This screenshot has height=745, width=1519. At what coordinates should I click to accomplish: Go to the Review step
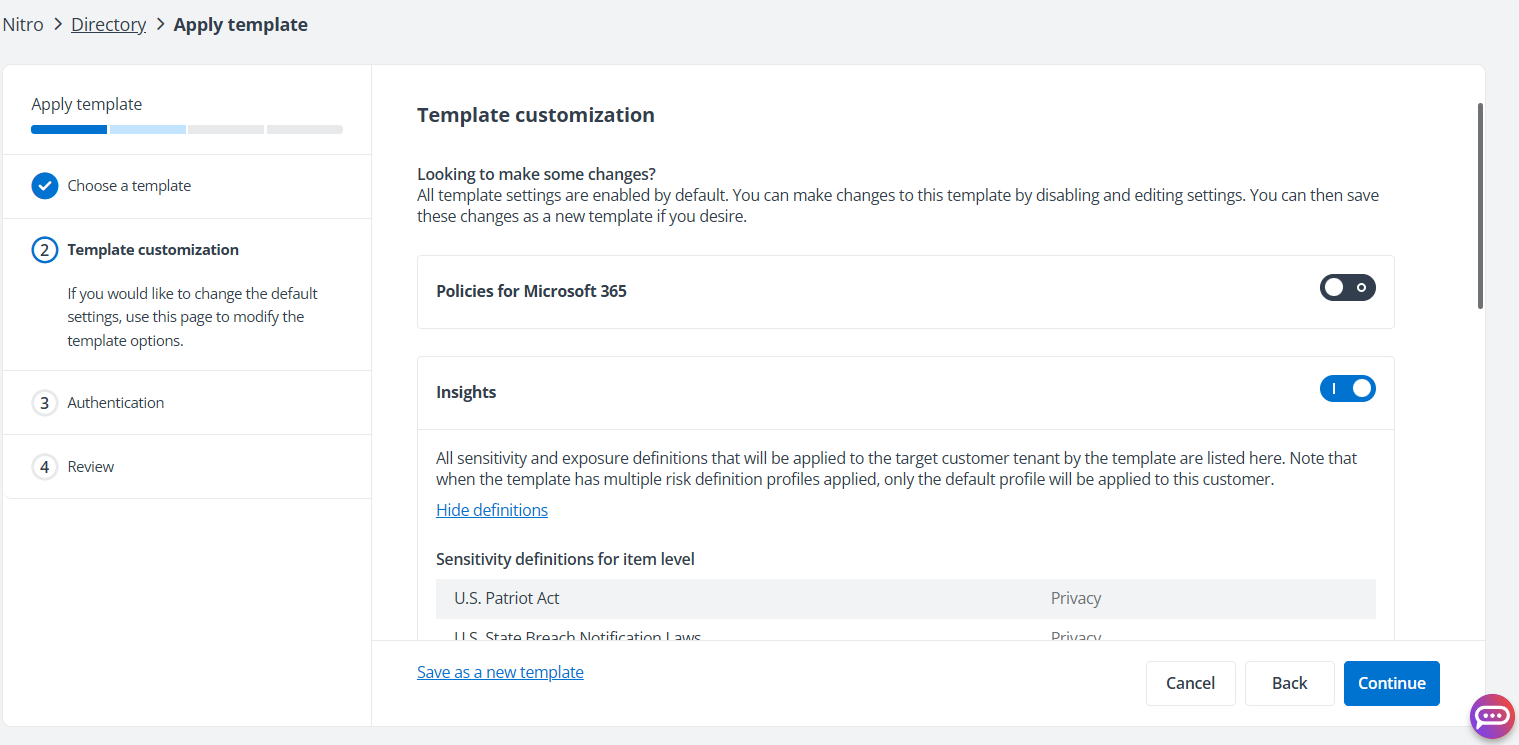[91, 467]
